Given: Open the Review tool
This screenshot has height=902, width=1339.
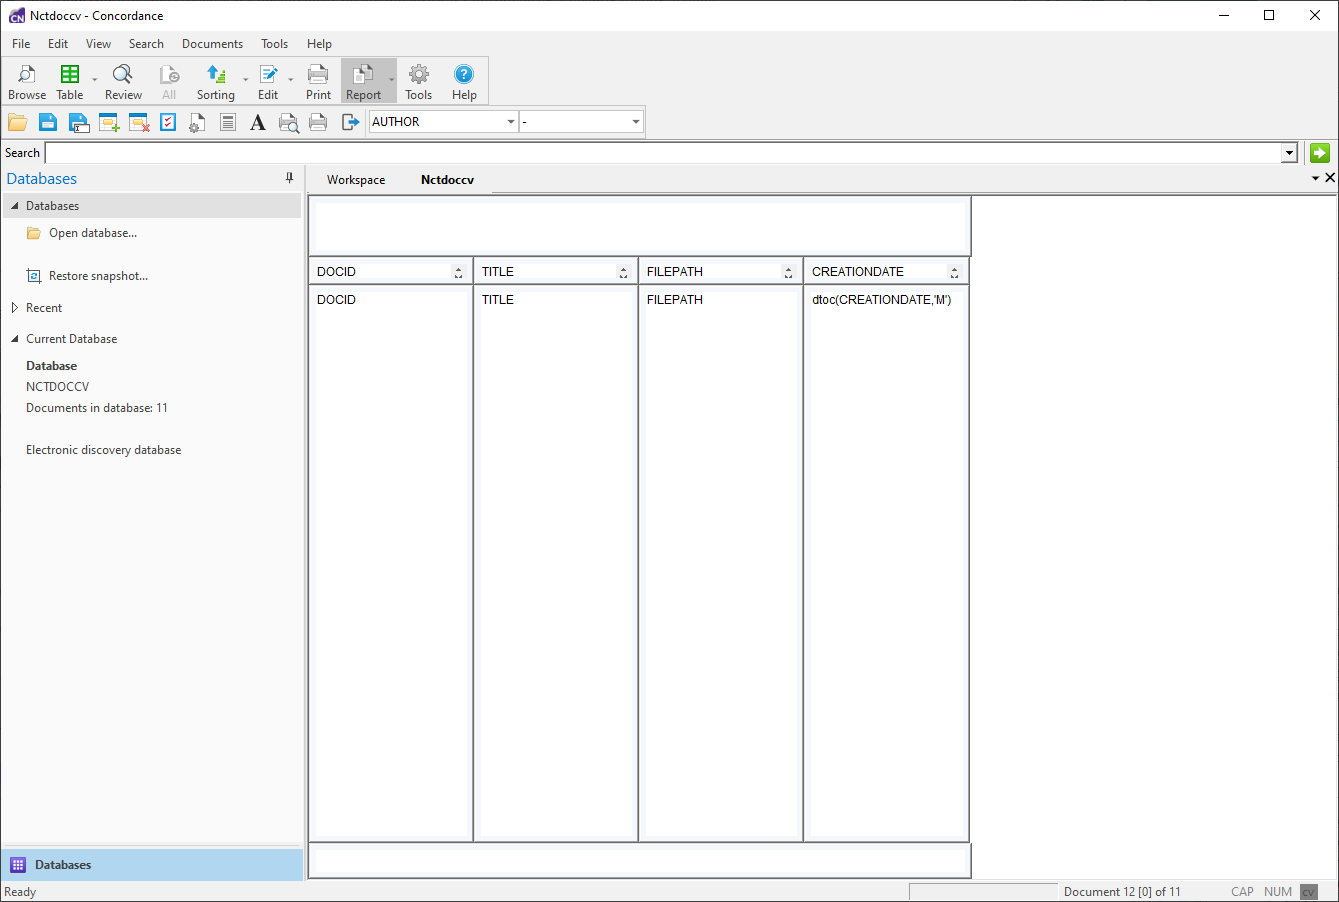Looking at the screenshot, I should [123, 82].
